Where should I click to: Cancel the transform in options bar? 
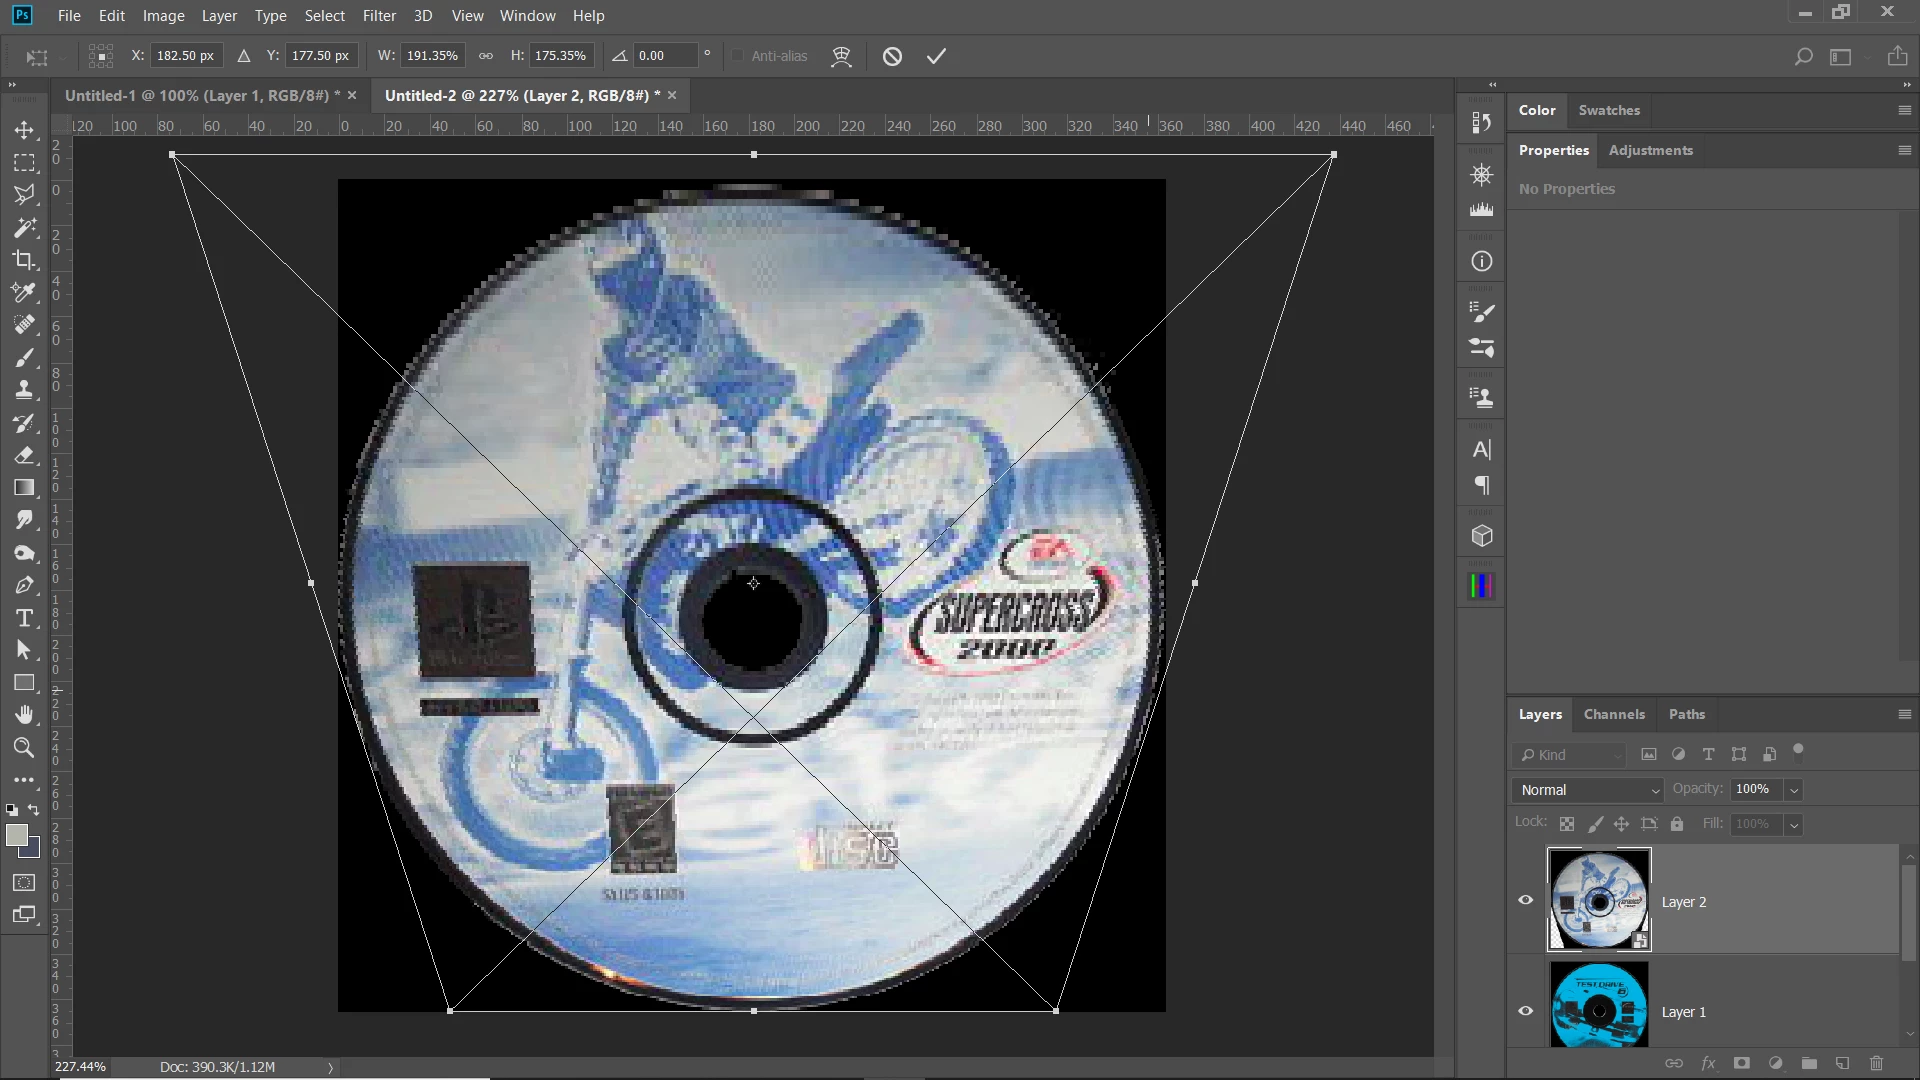coord(892,57)
